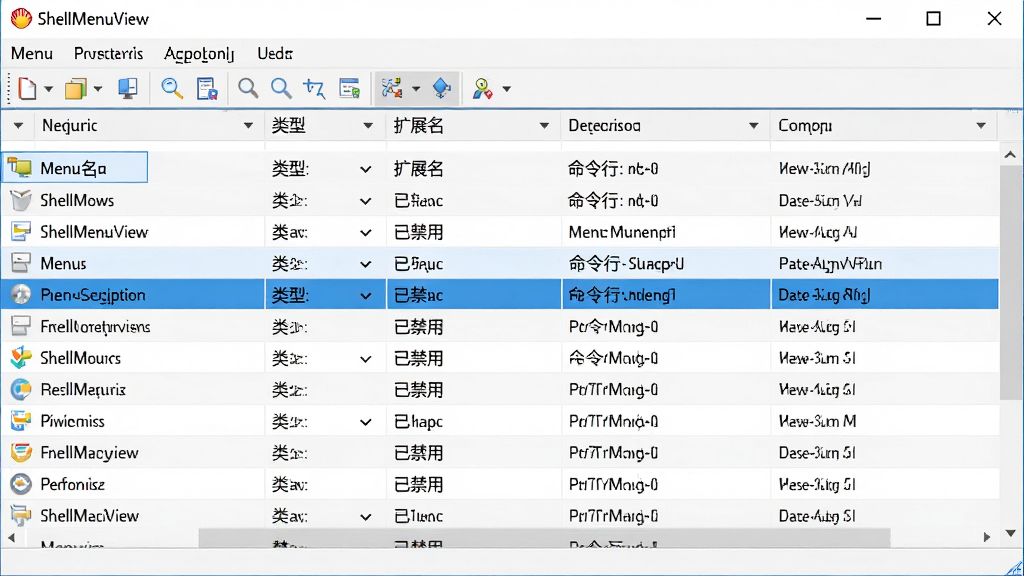
Task: Open the Menu menu
Action: tap(31, 54)
